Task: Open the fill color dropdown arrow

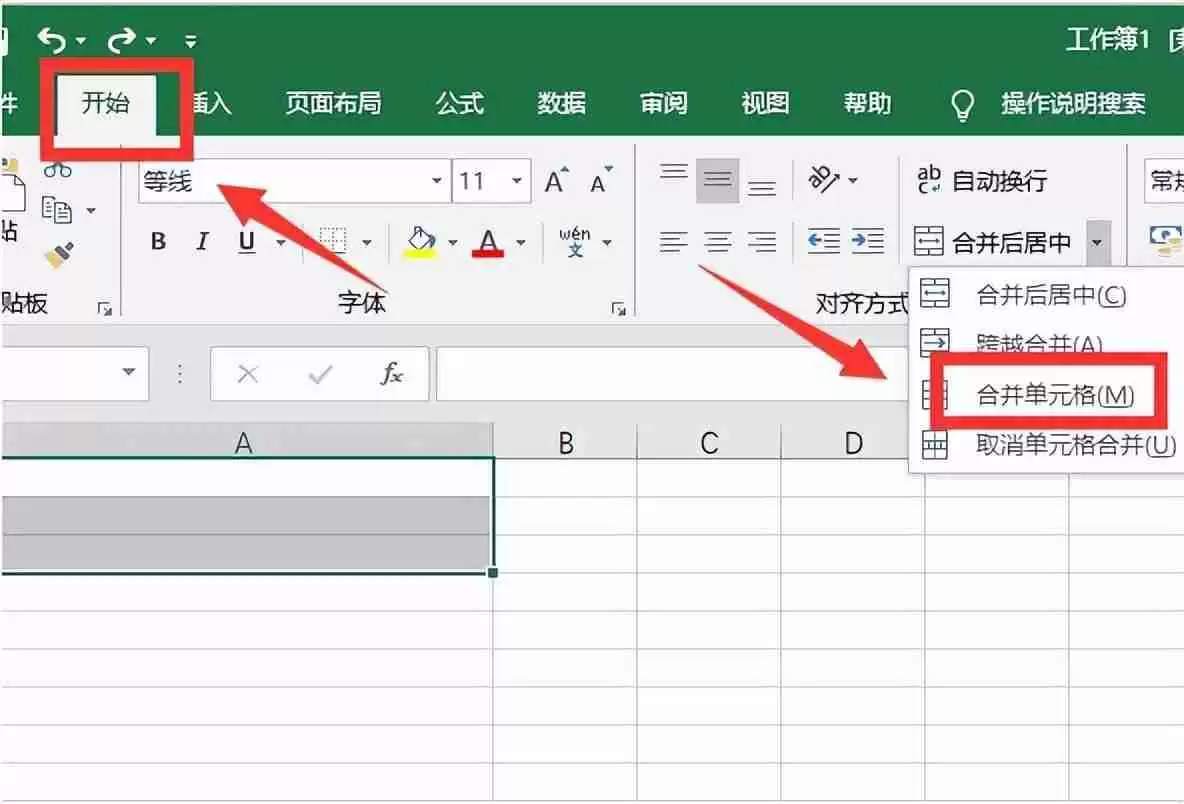Action: point(453,243)
